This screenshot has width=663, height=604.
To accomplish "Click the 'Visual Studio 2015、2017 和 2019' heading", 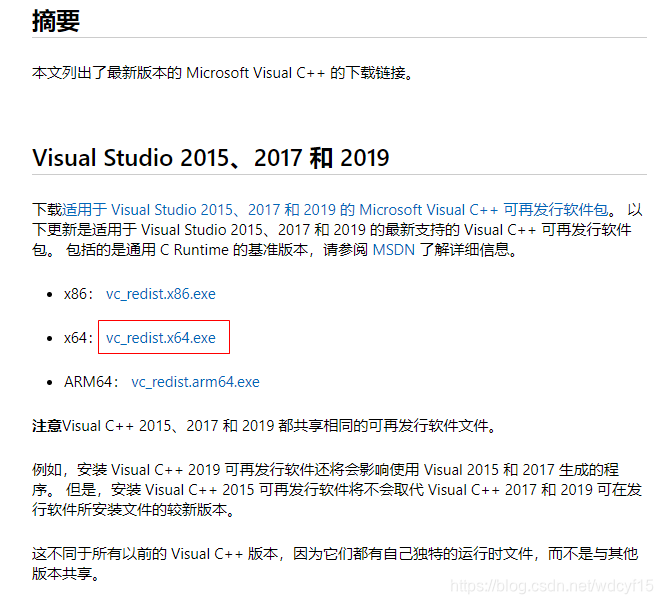I will tap(211, 158).
